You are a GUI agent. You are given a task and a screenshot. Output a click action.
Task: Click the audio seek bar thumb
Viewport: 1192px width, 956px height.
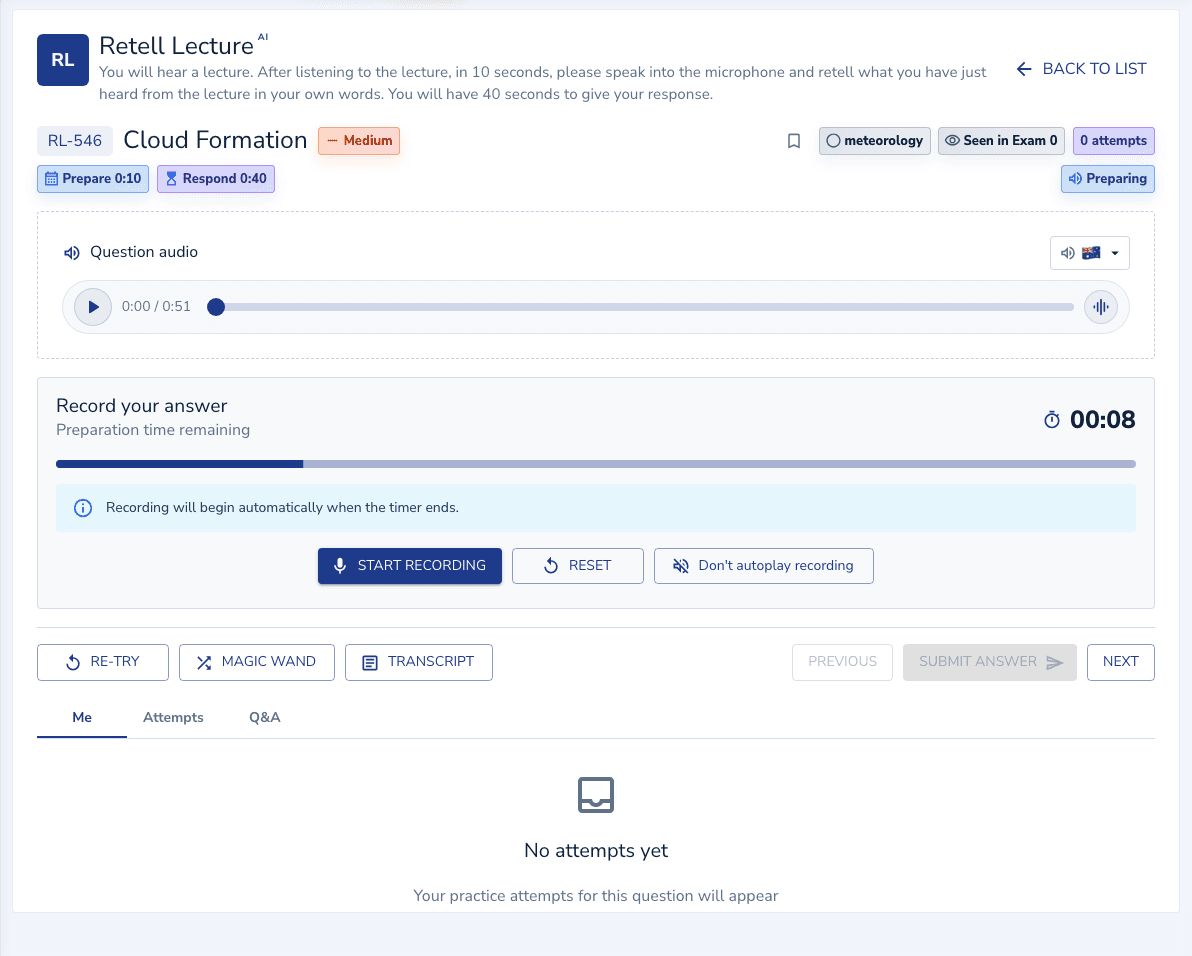216,307
